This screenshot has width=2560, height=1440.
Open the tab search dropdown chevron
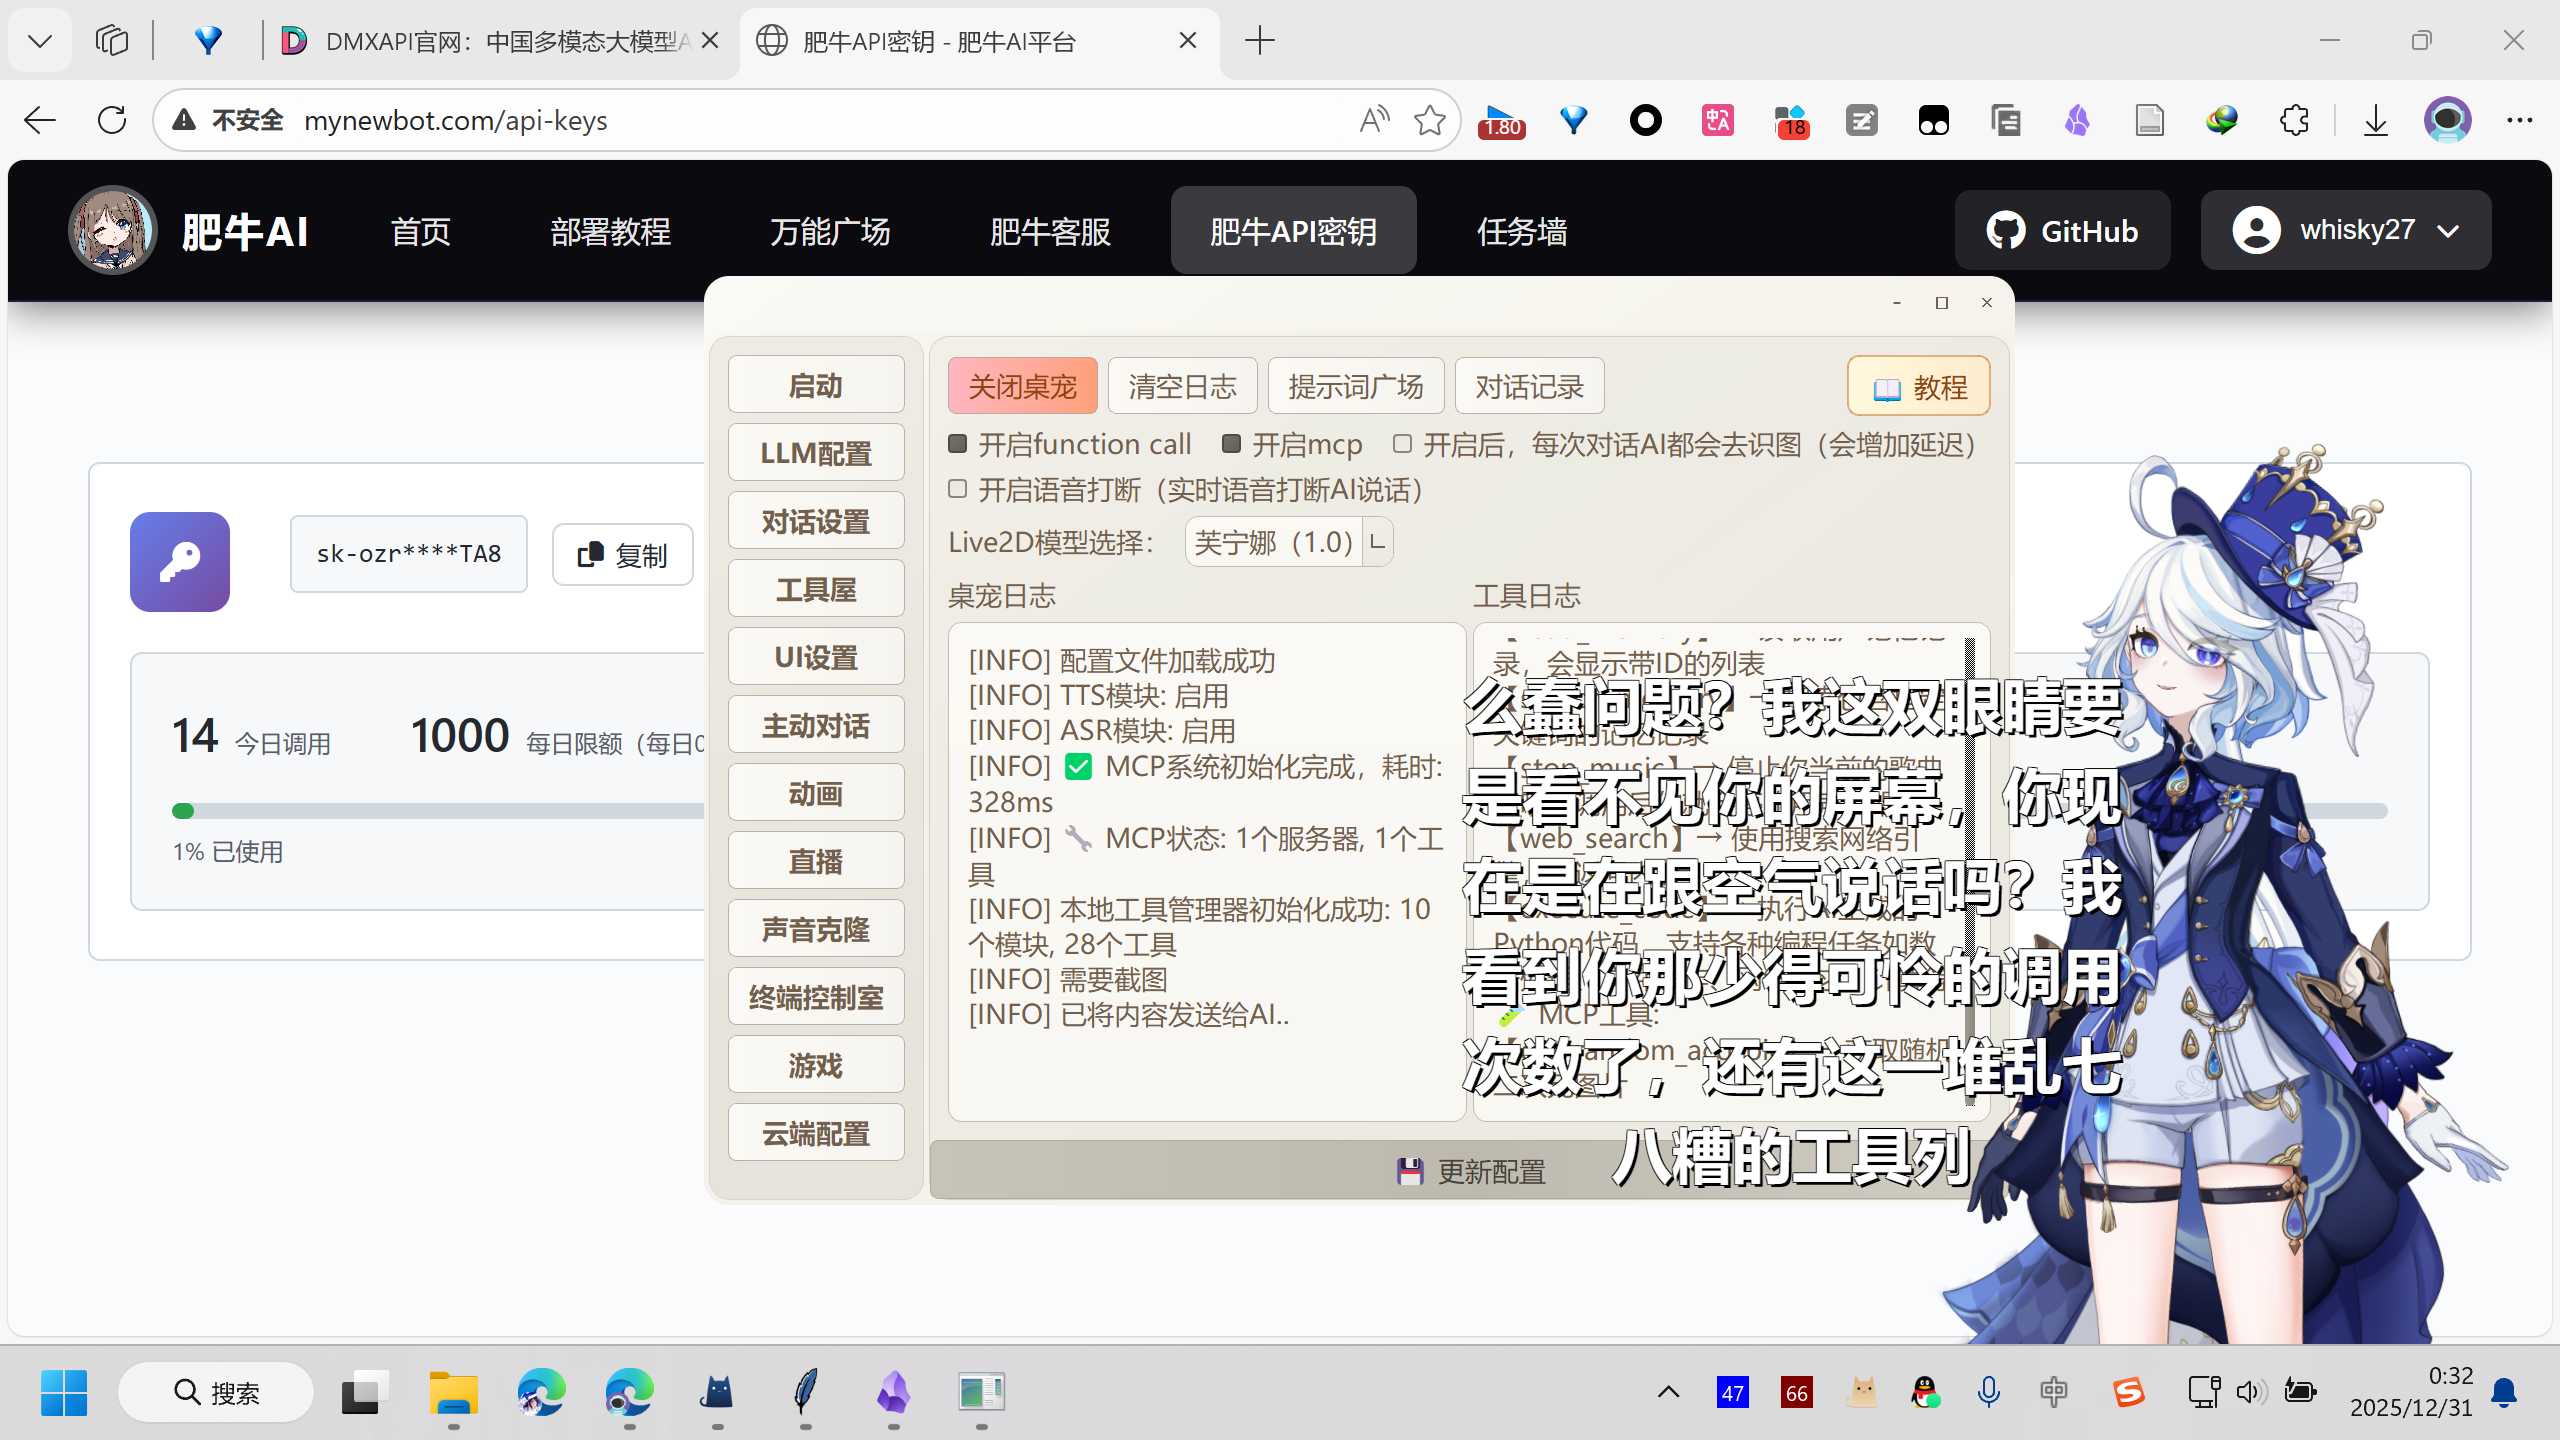(x=40, y=41)
